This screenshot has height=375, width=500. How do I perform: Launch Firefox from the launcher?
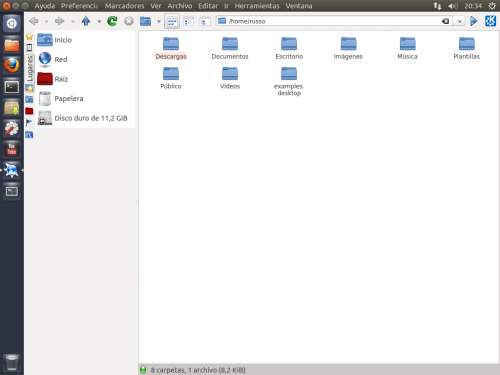coord(12,65)
